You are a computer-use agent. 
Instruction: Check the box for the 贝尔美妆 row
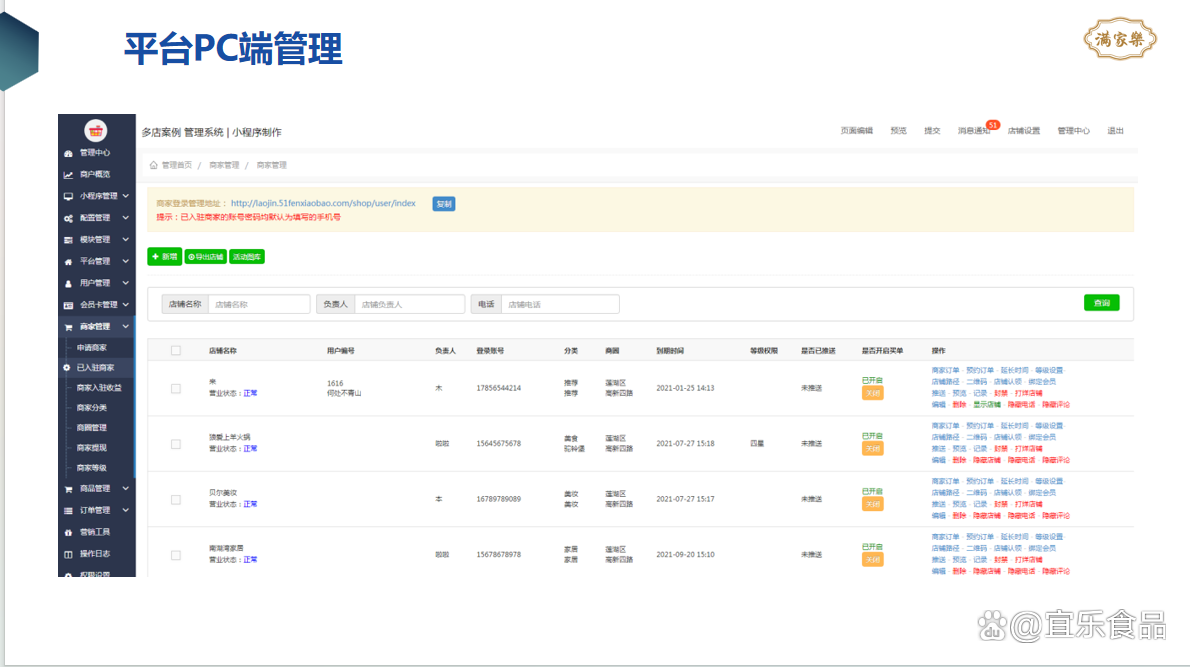pyautogui.click(x=176, y=499)
